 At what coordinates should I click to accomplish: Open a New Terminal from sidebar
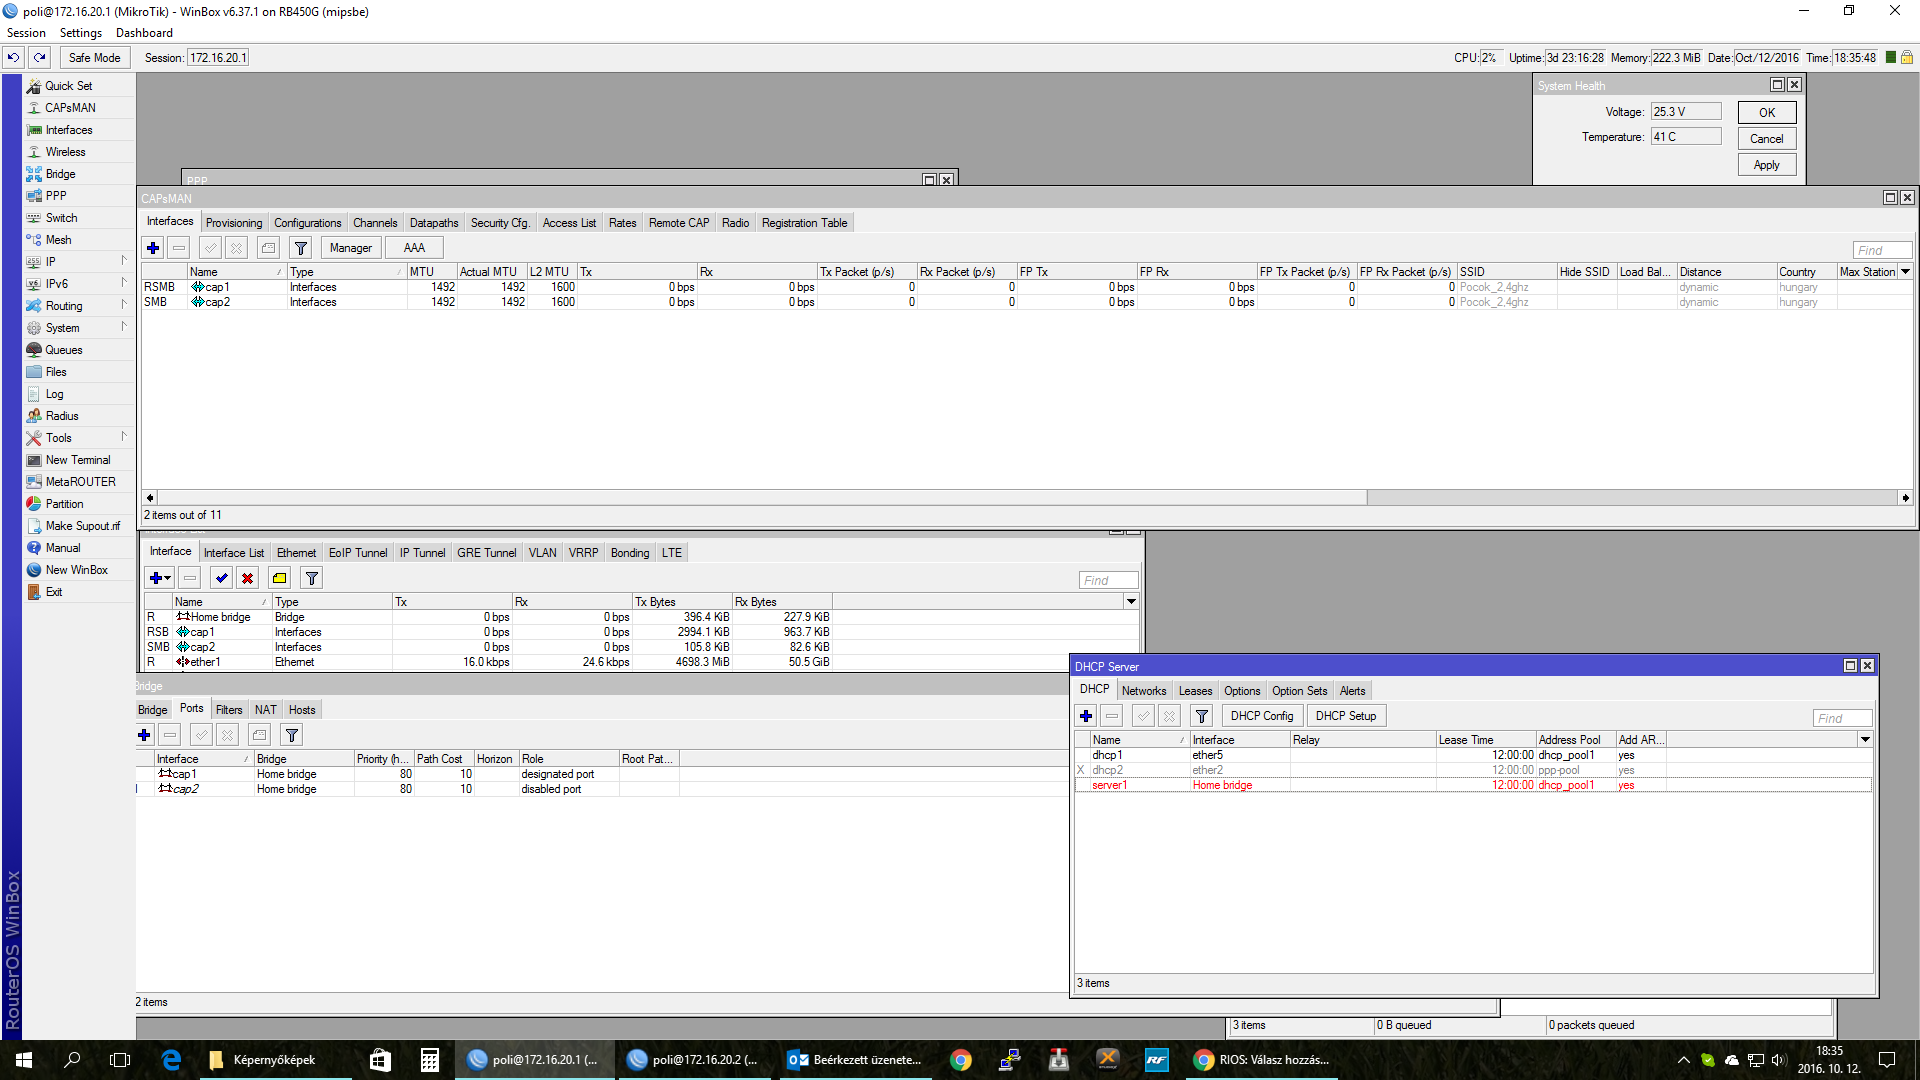78,460
